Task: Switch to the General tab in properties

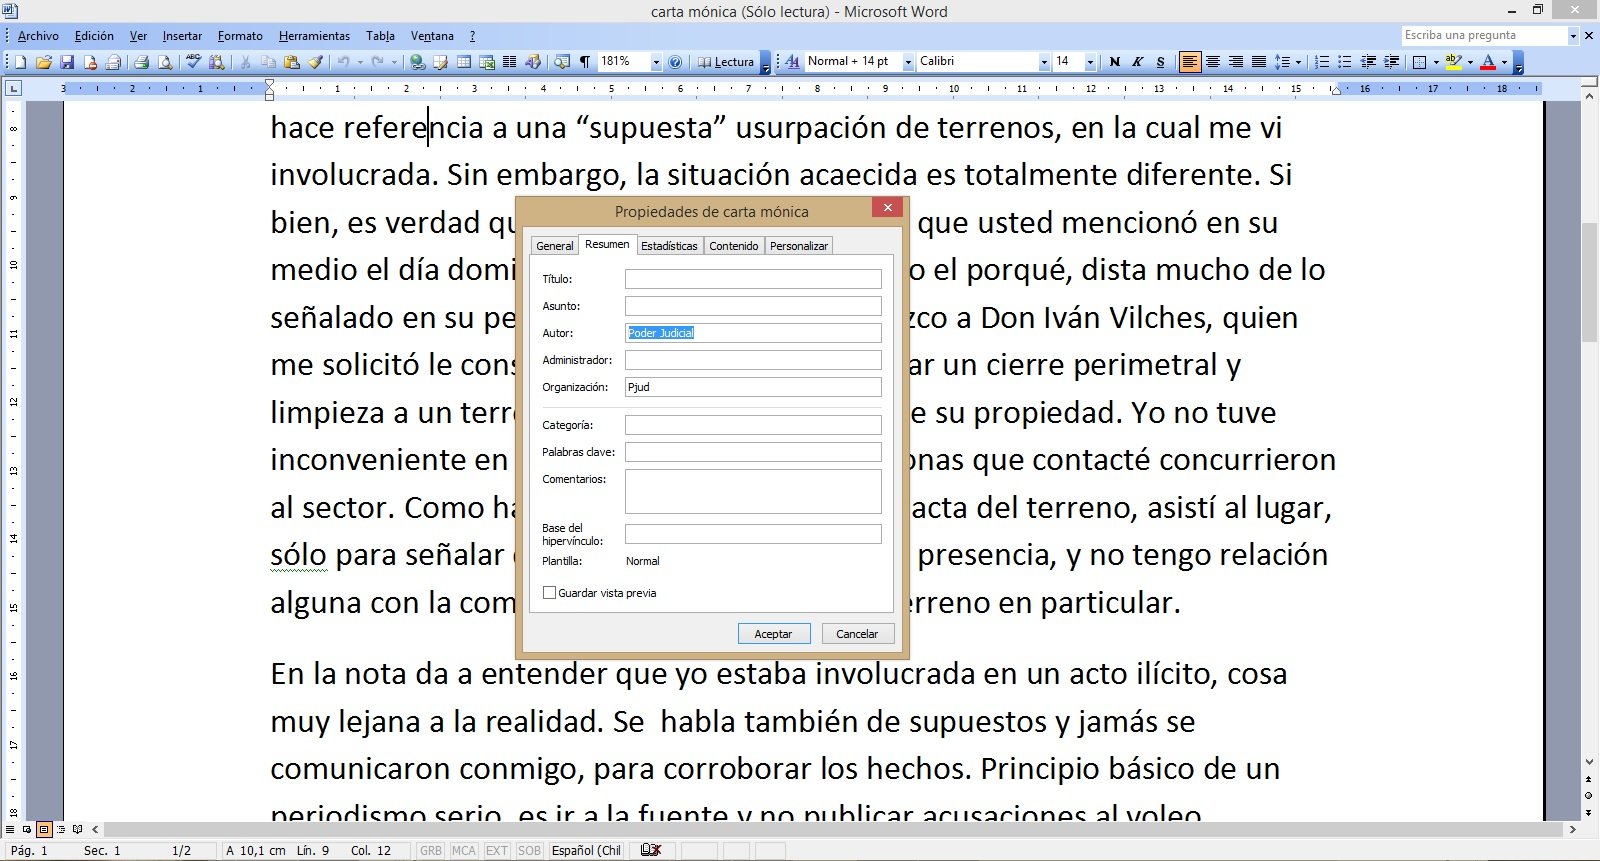Action: coord(555,246)
